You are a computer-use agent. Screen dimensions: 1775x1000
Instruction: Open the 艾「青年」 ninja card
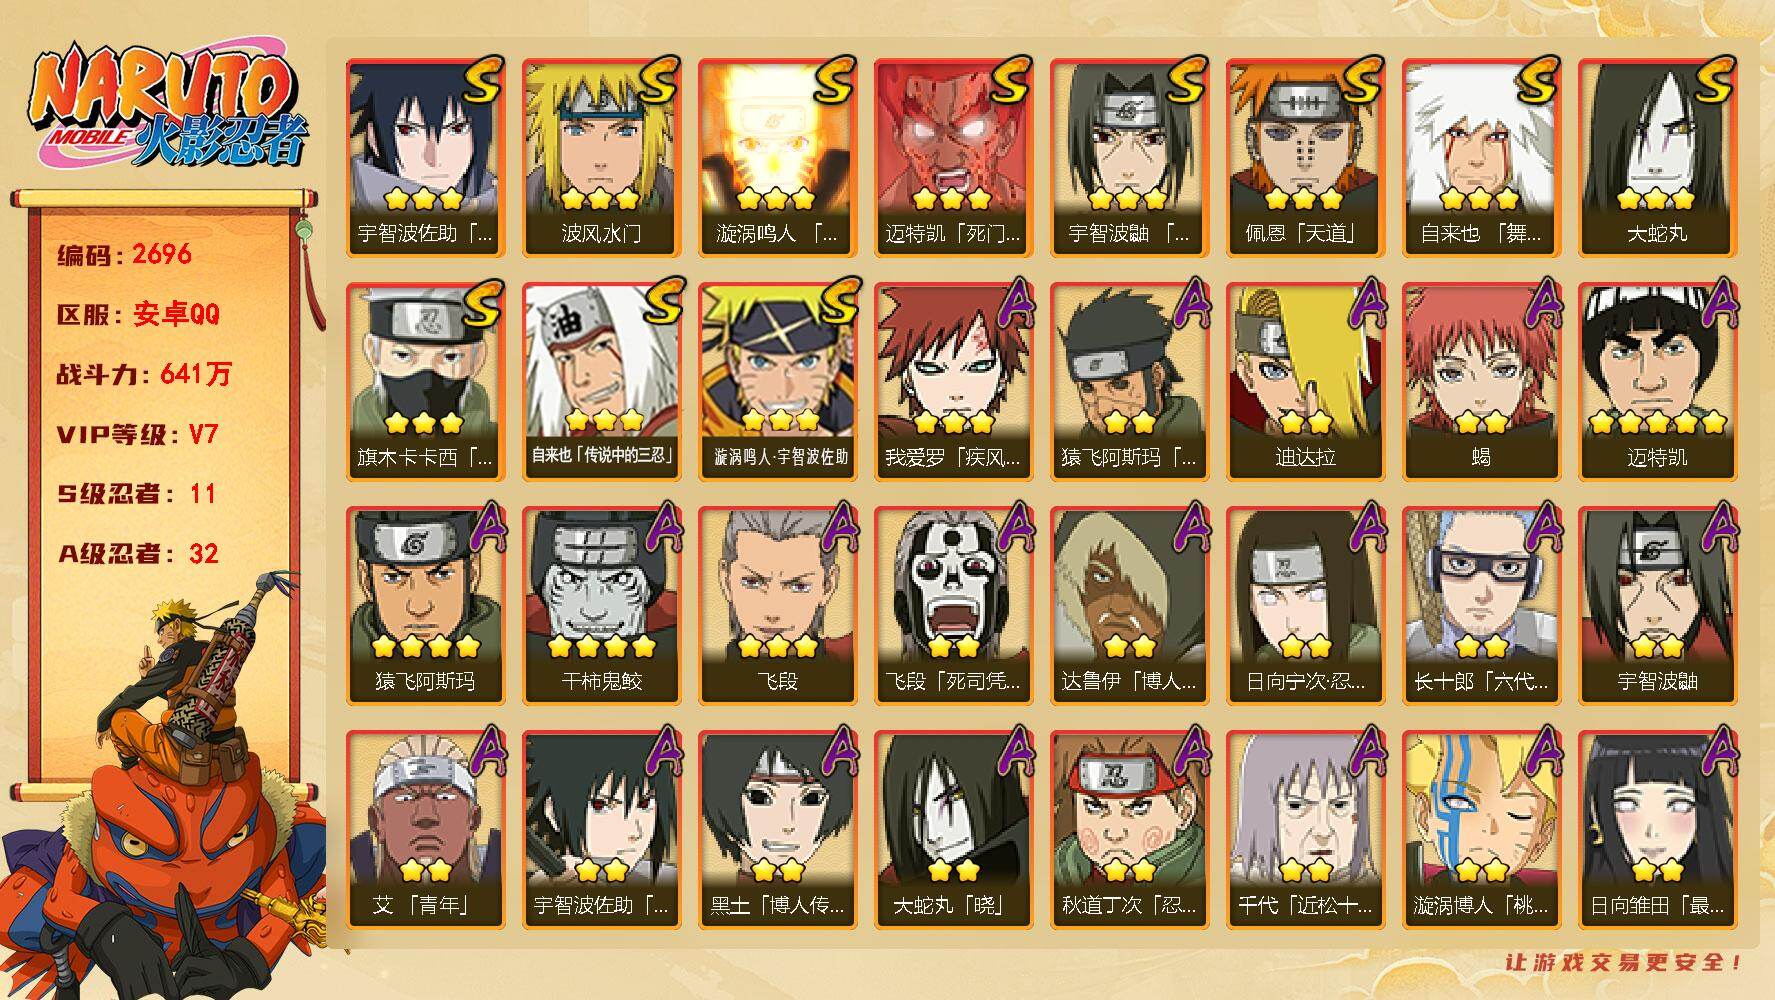click(x=425, y=829)
